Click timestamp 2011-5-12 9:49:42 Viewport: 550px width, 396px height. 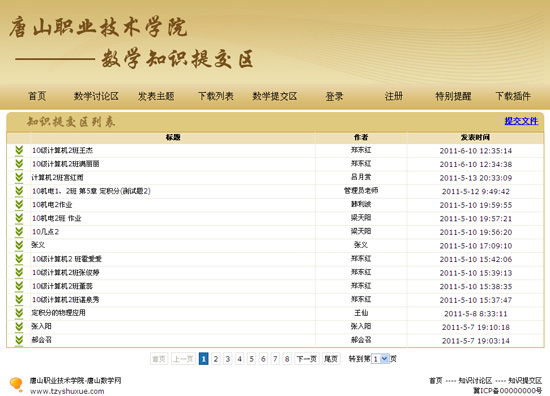[476, 192]
